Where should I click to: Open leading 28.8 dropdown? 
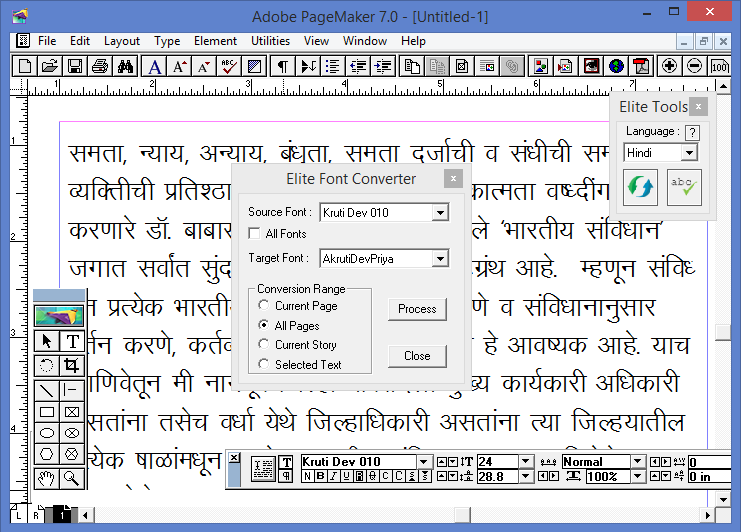[526, 476]
